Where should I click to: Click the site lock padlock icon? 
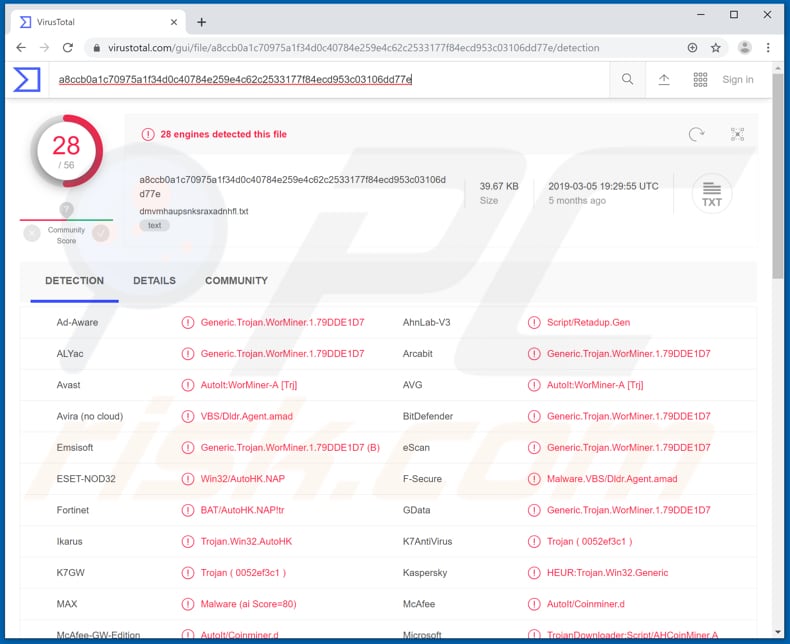coord(97,48)
